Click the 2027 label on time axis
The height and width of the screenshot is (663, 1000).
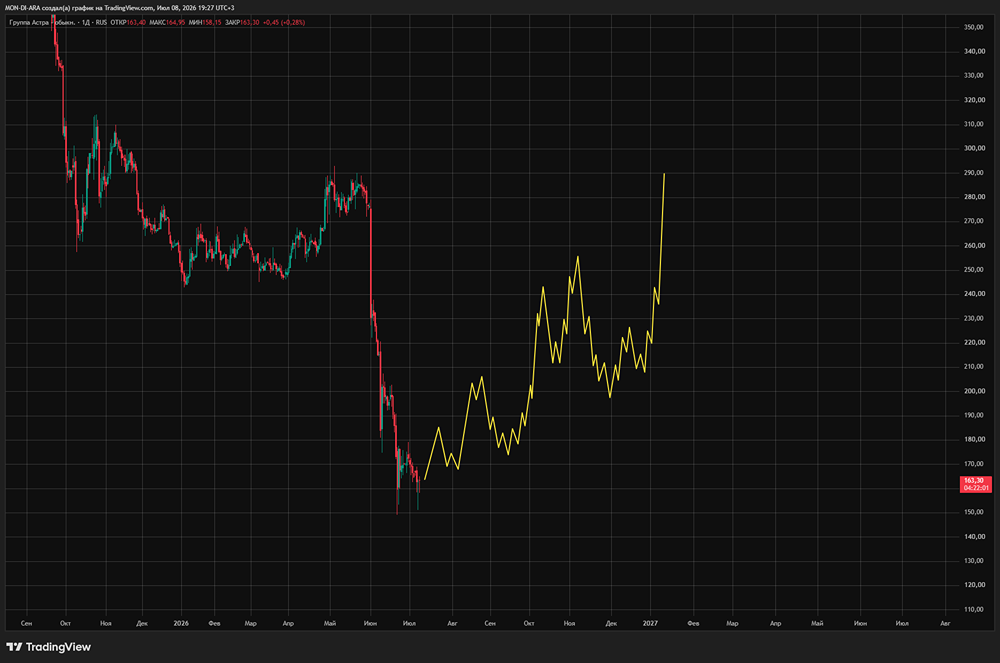[650, 623]
